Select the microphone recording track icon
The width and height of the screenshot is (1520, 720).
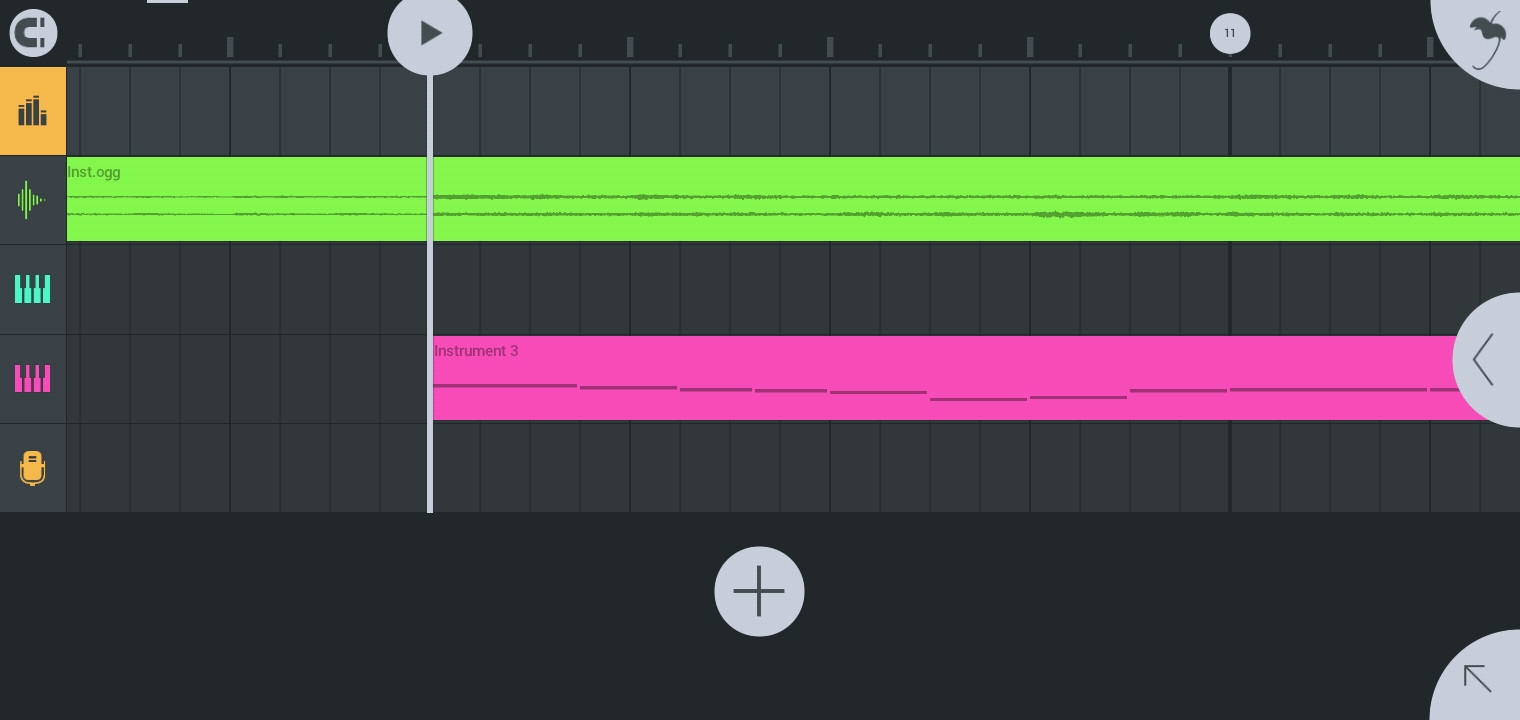33,468
